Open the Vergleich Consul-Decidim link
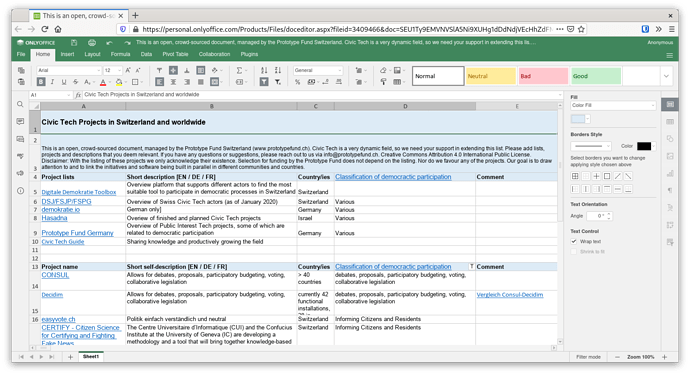 click(x=510, y=295)
